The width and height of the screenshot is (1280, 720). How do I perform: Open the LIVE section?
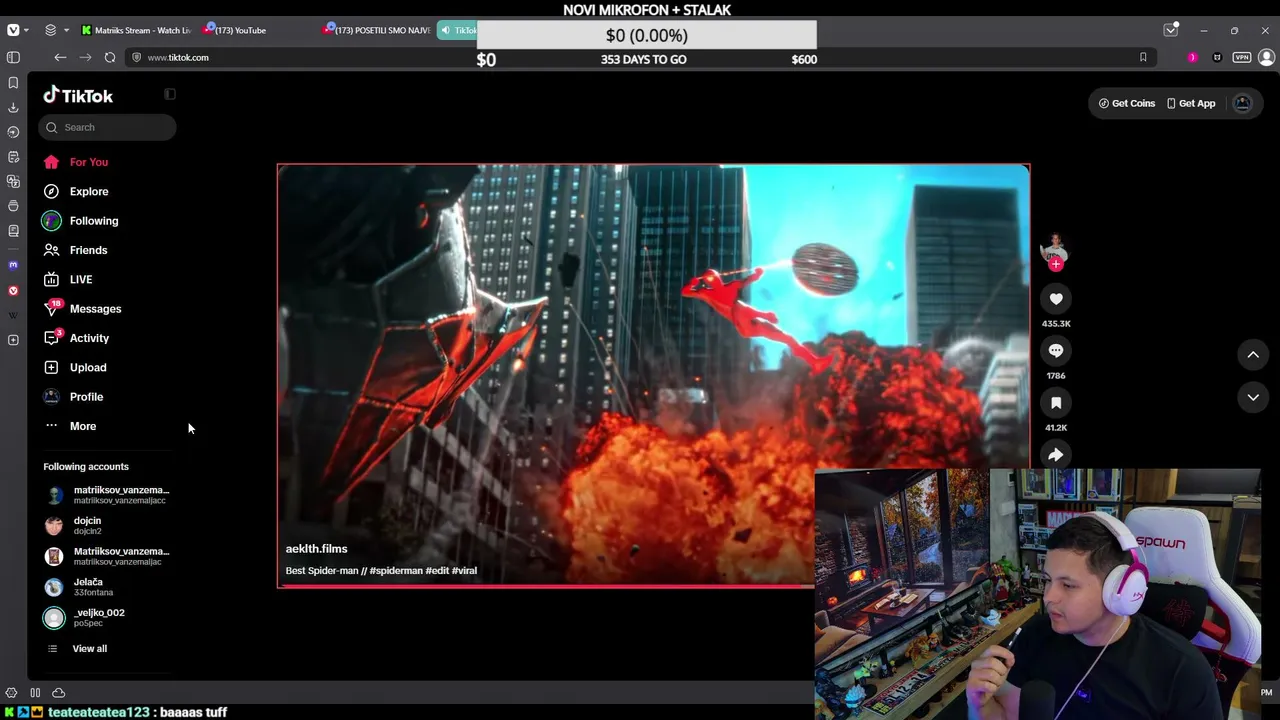pos(68,280)
